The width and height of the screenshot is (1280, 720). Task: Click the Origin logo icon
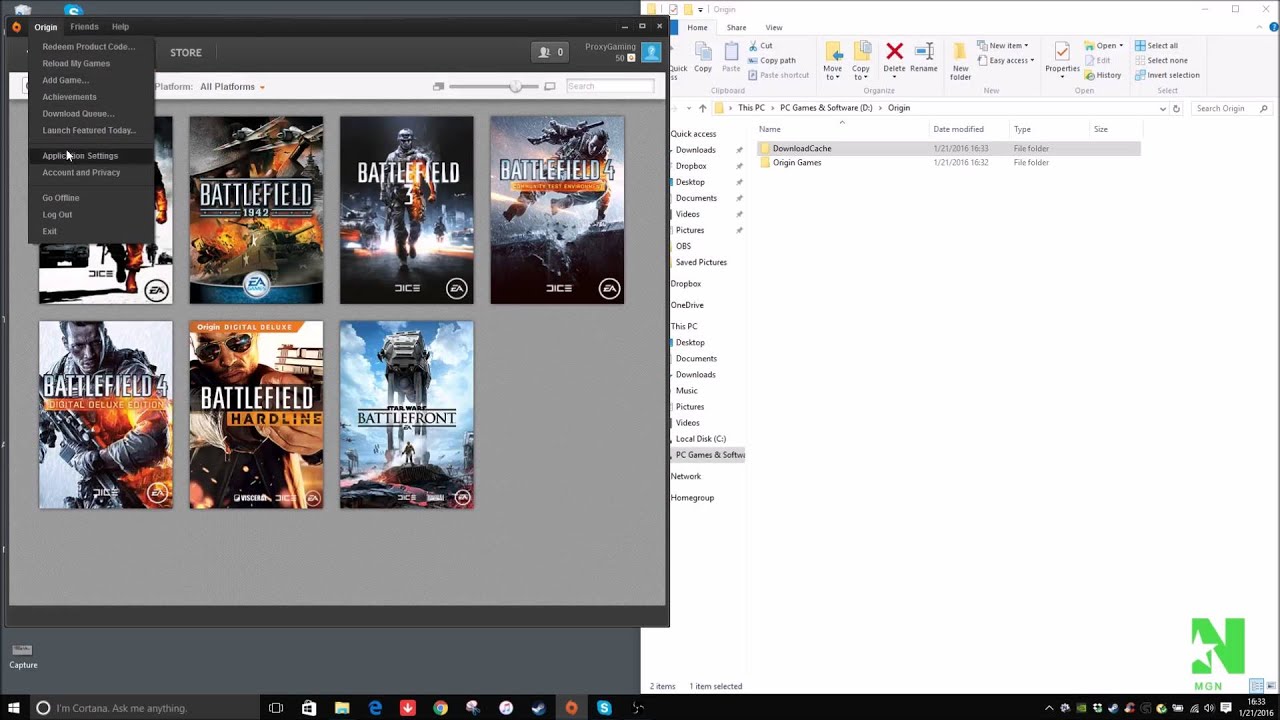[16, 27]
